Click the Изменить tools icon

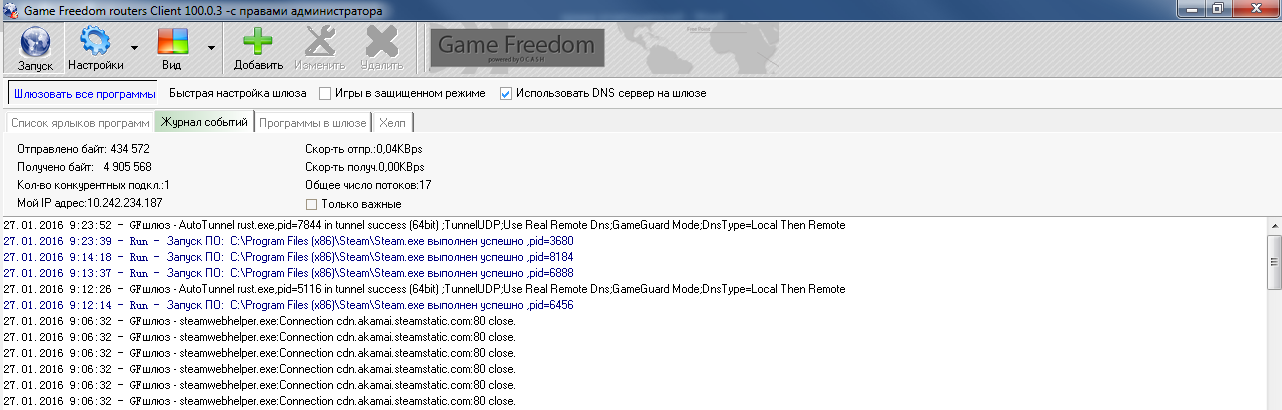point(319,43)
